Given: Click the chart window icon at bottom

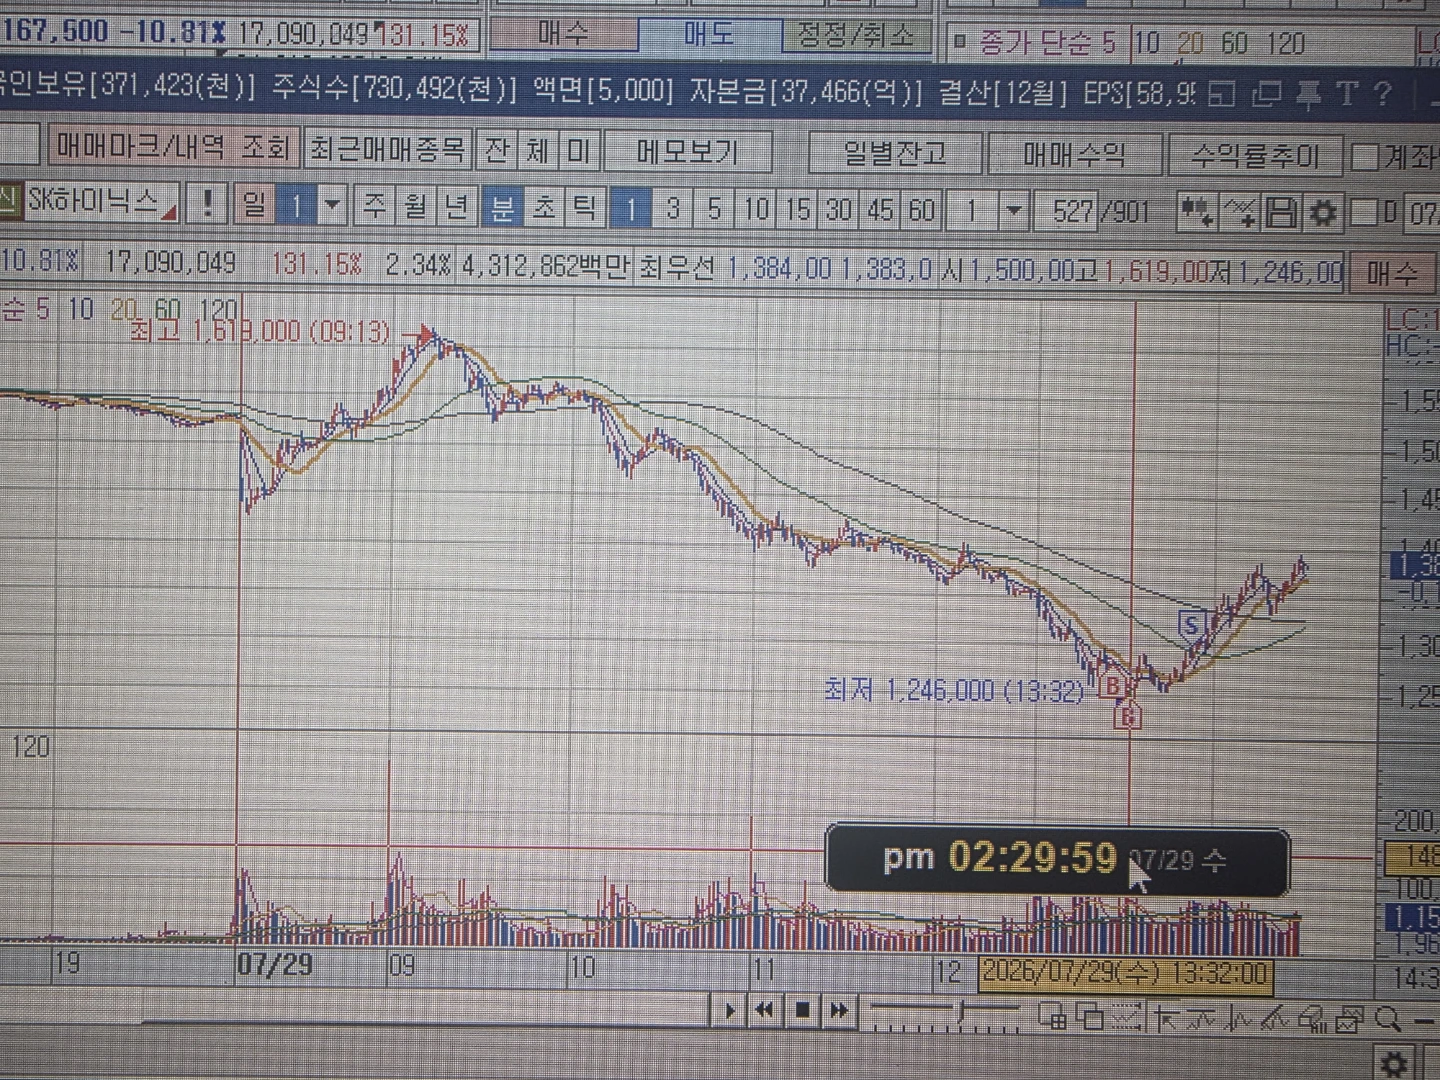Looking at the screenshot, I should pos(1349,1020).
